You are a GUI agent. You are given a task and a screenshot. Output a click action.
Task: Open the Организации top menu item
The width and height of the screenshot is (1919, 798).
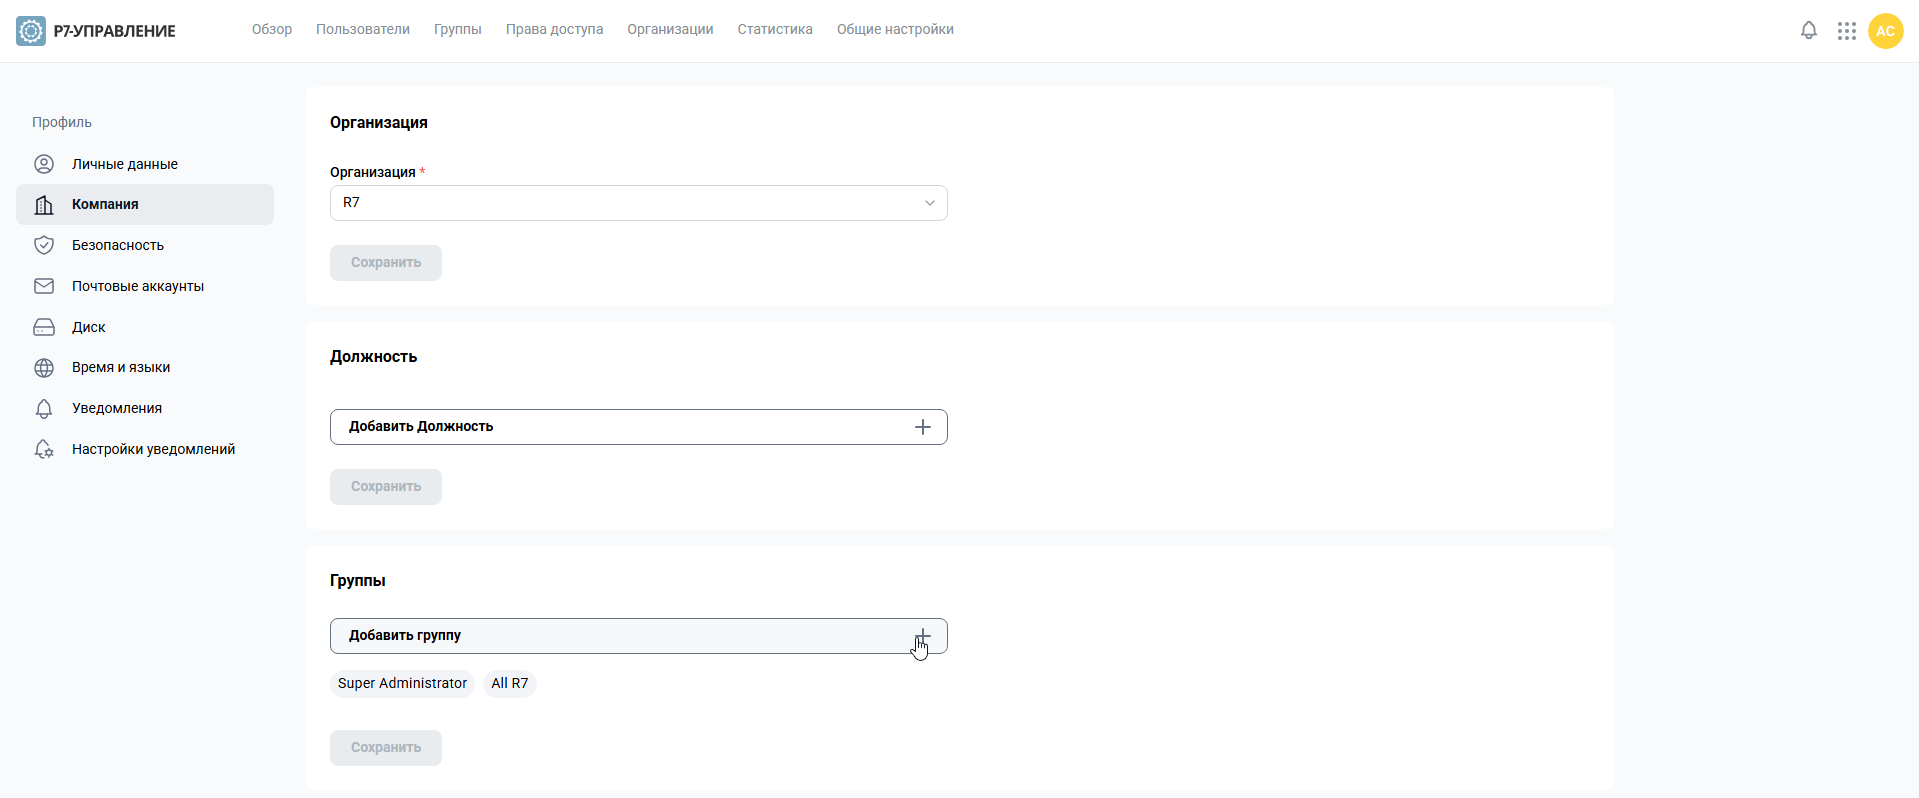pos(670,30)
